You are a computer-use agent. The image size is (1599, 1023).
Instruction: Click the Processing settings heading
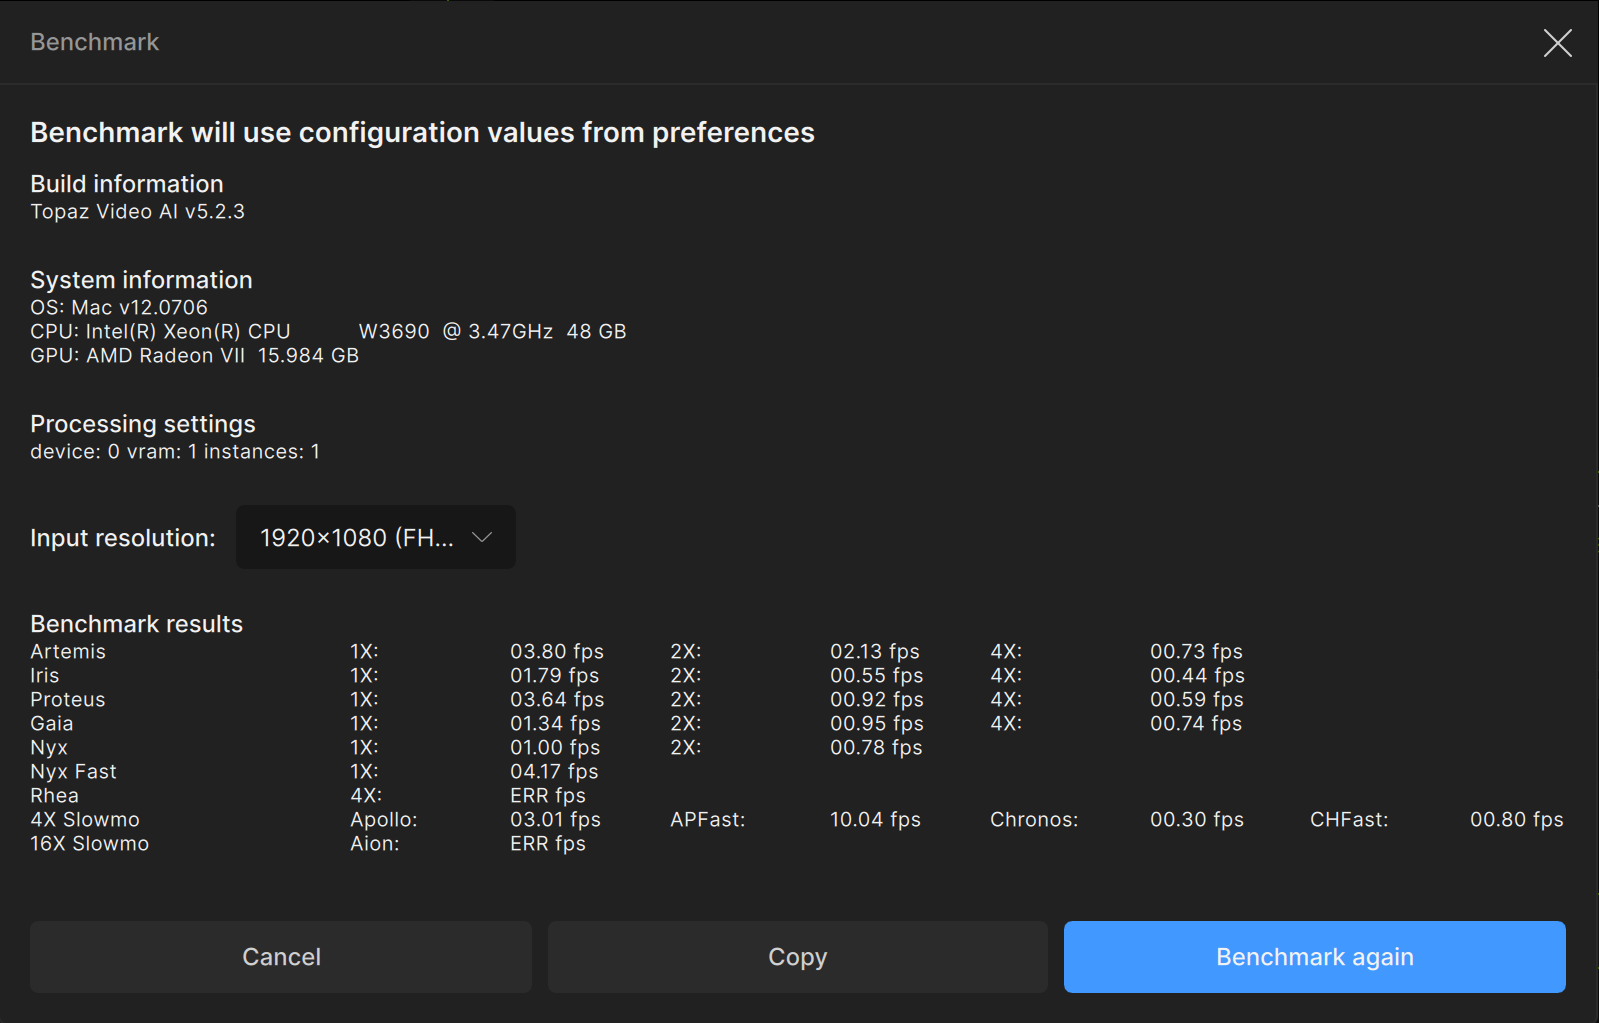click(x=143, y=424)
